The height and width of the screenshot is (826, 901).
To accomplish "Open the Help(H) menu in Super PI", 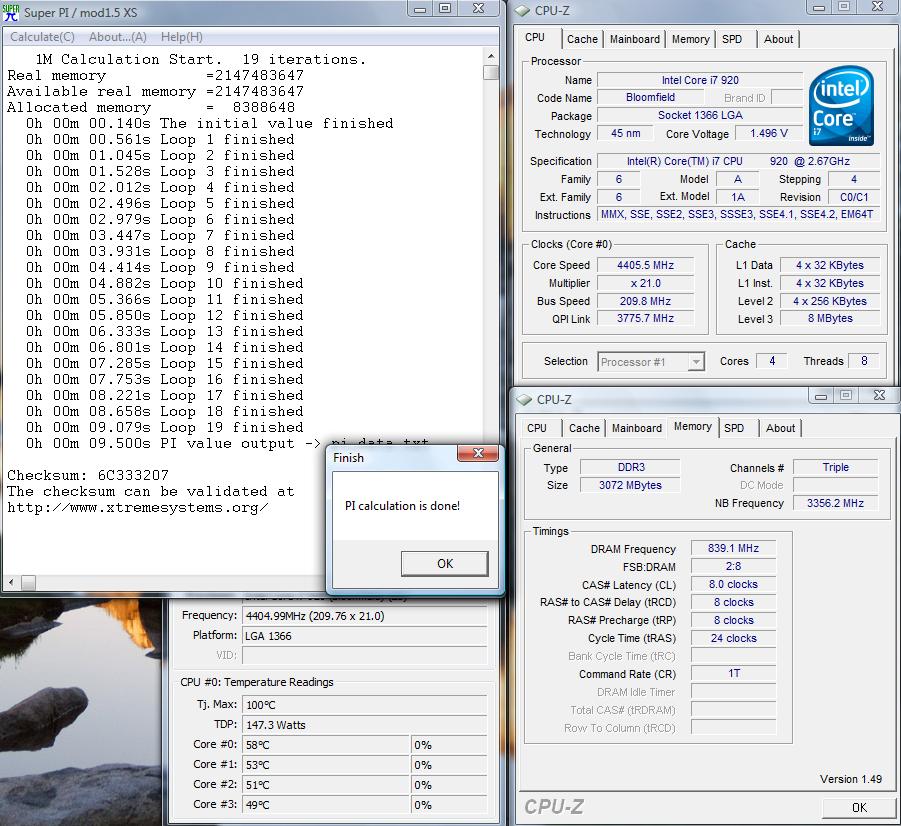I will [x=182, y=37].
